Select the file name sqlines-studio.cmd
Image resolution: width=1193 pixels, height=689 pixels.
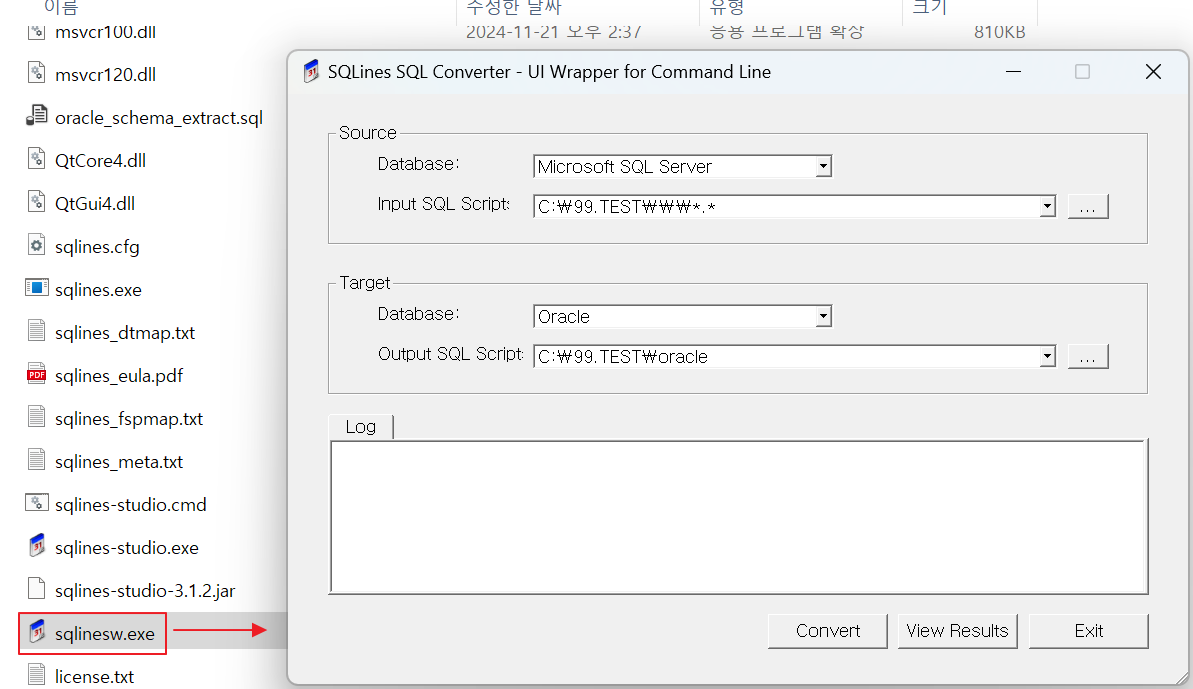pyautogui.click(x=131, y=504)
